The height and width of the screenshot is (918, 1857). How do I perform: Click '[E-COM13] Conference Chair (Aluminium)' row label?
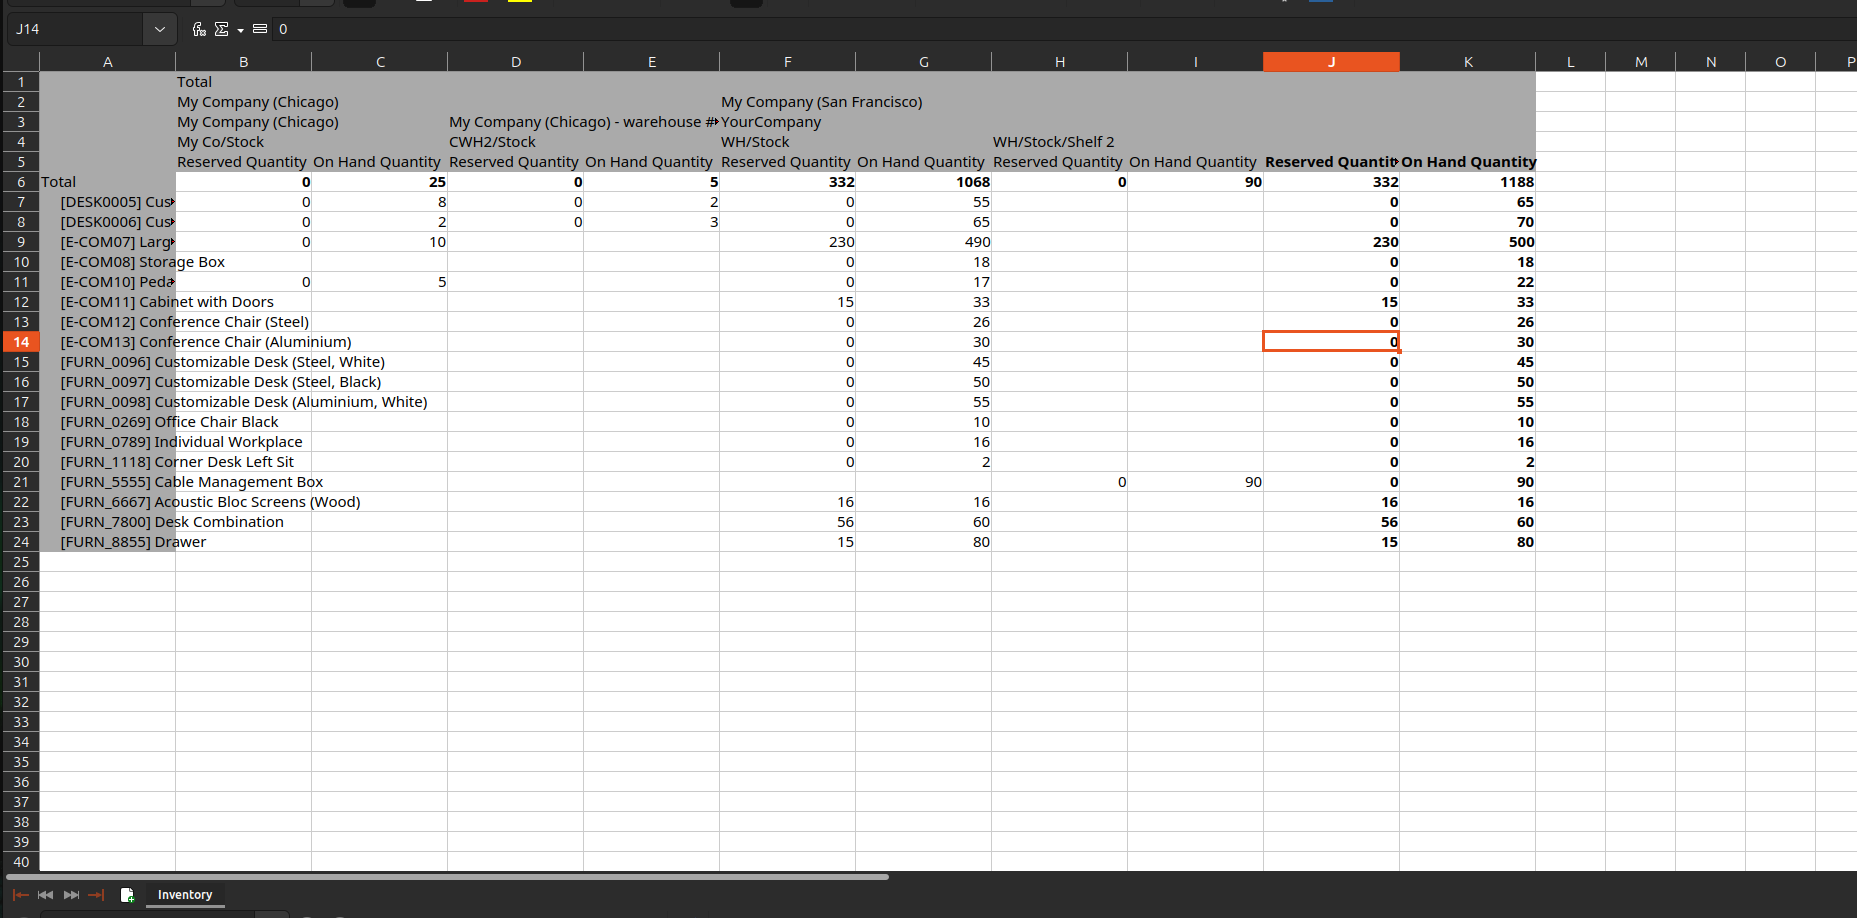206,342
